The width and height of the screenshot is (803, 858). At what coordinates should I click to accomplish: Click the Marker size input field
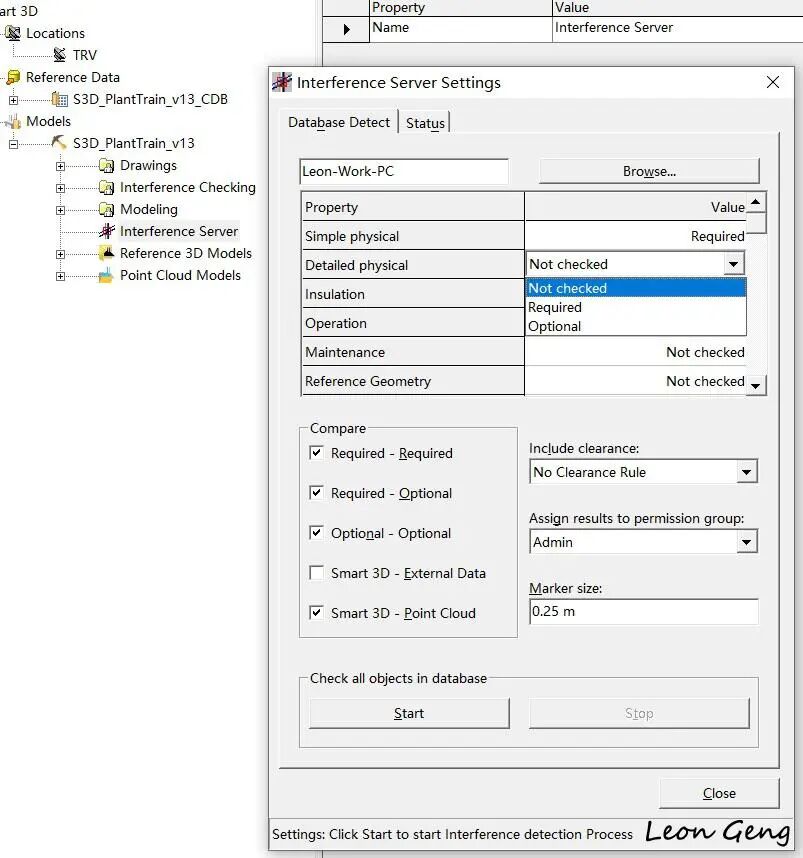click(x=644, y=612)
